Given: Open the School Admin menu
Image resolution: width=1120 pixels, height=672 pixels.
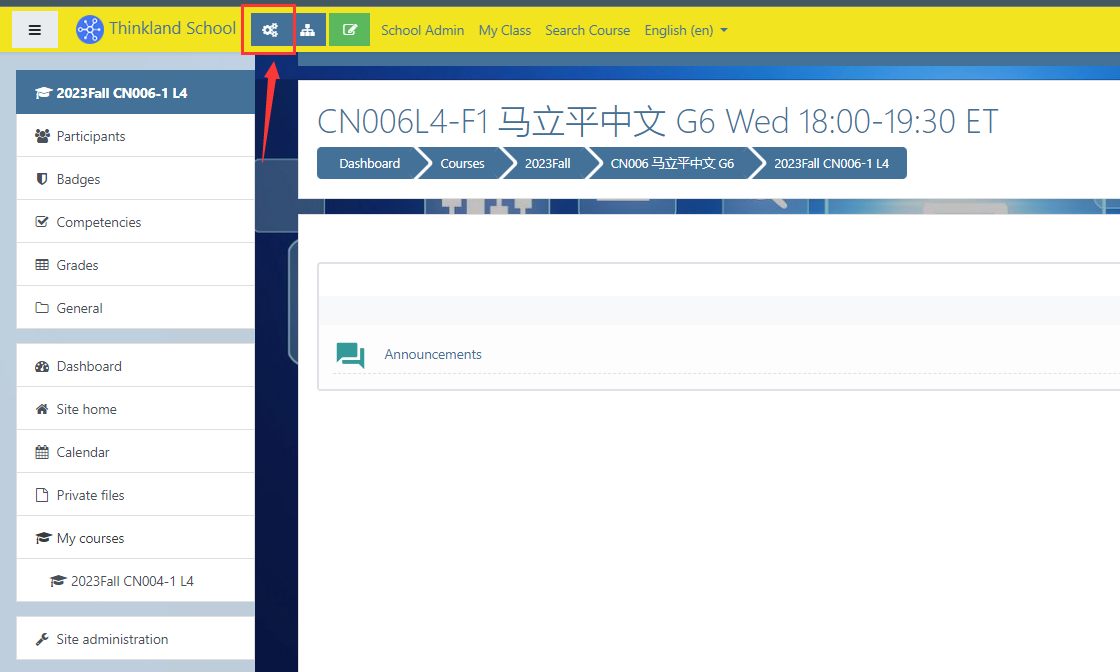Looking at the screenshot, I should (422, 30).
